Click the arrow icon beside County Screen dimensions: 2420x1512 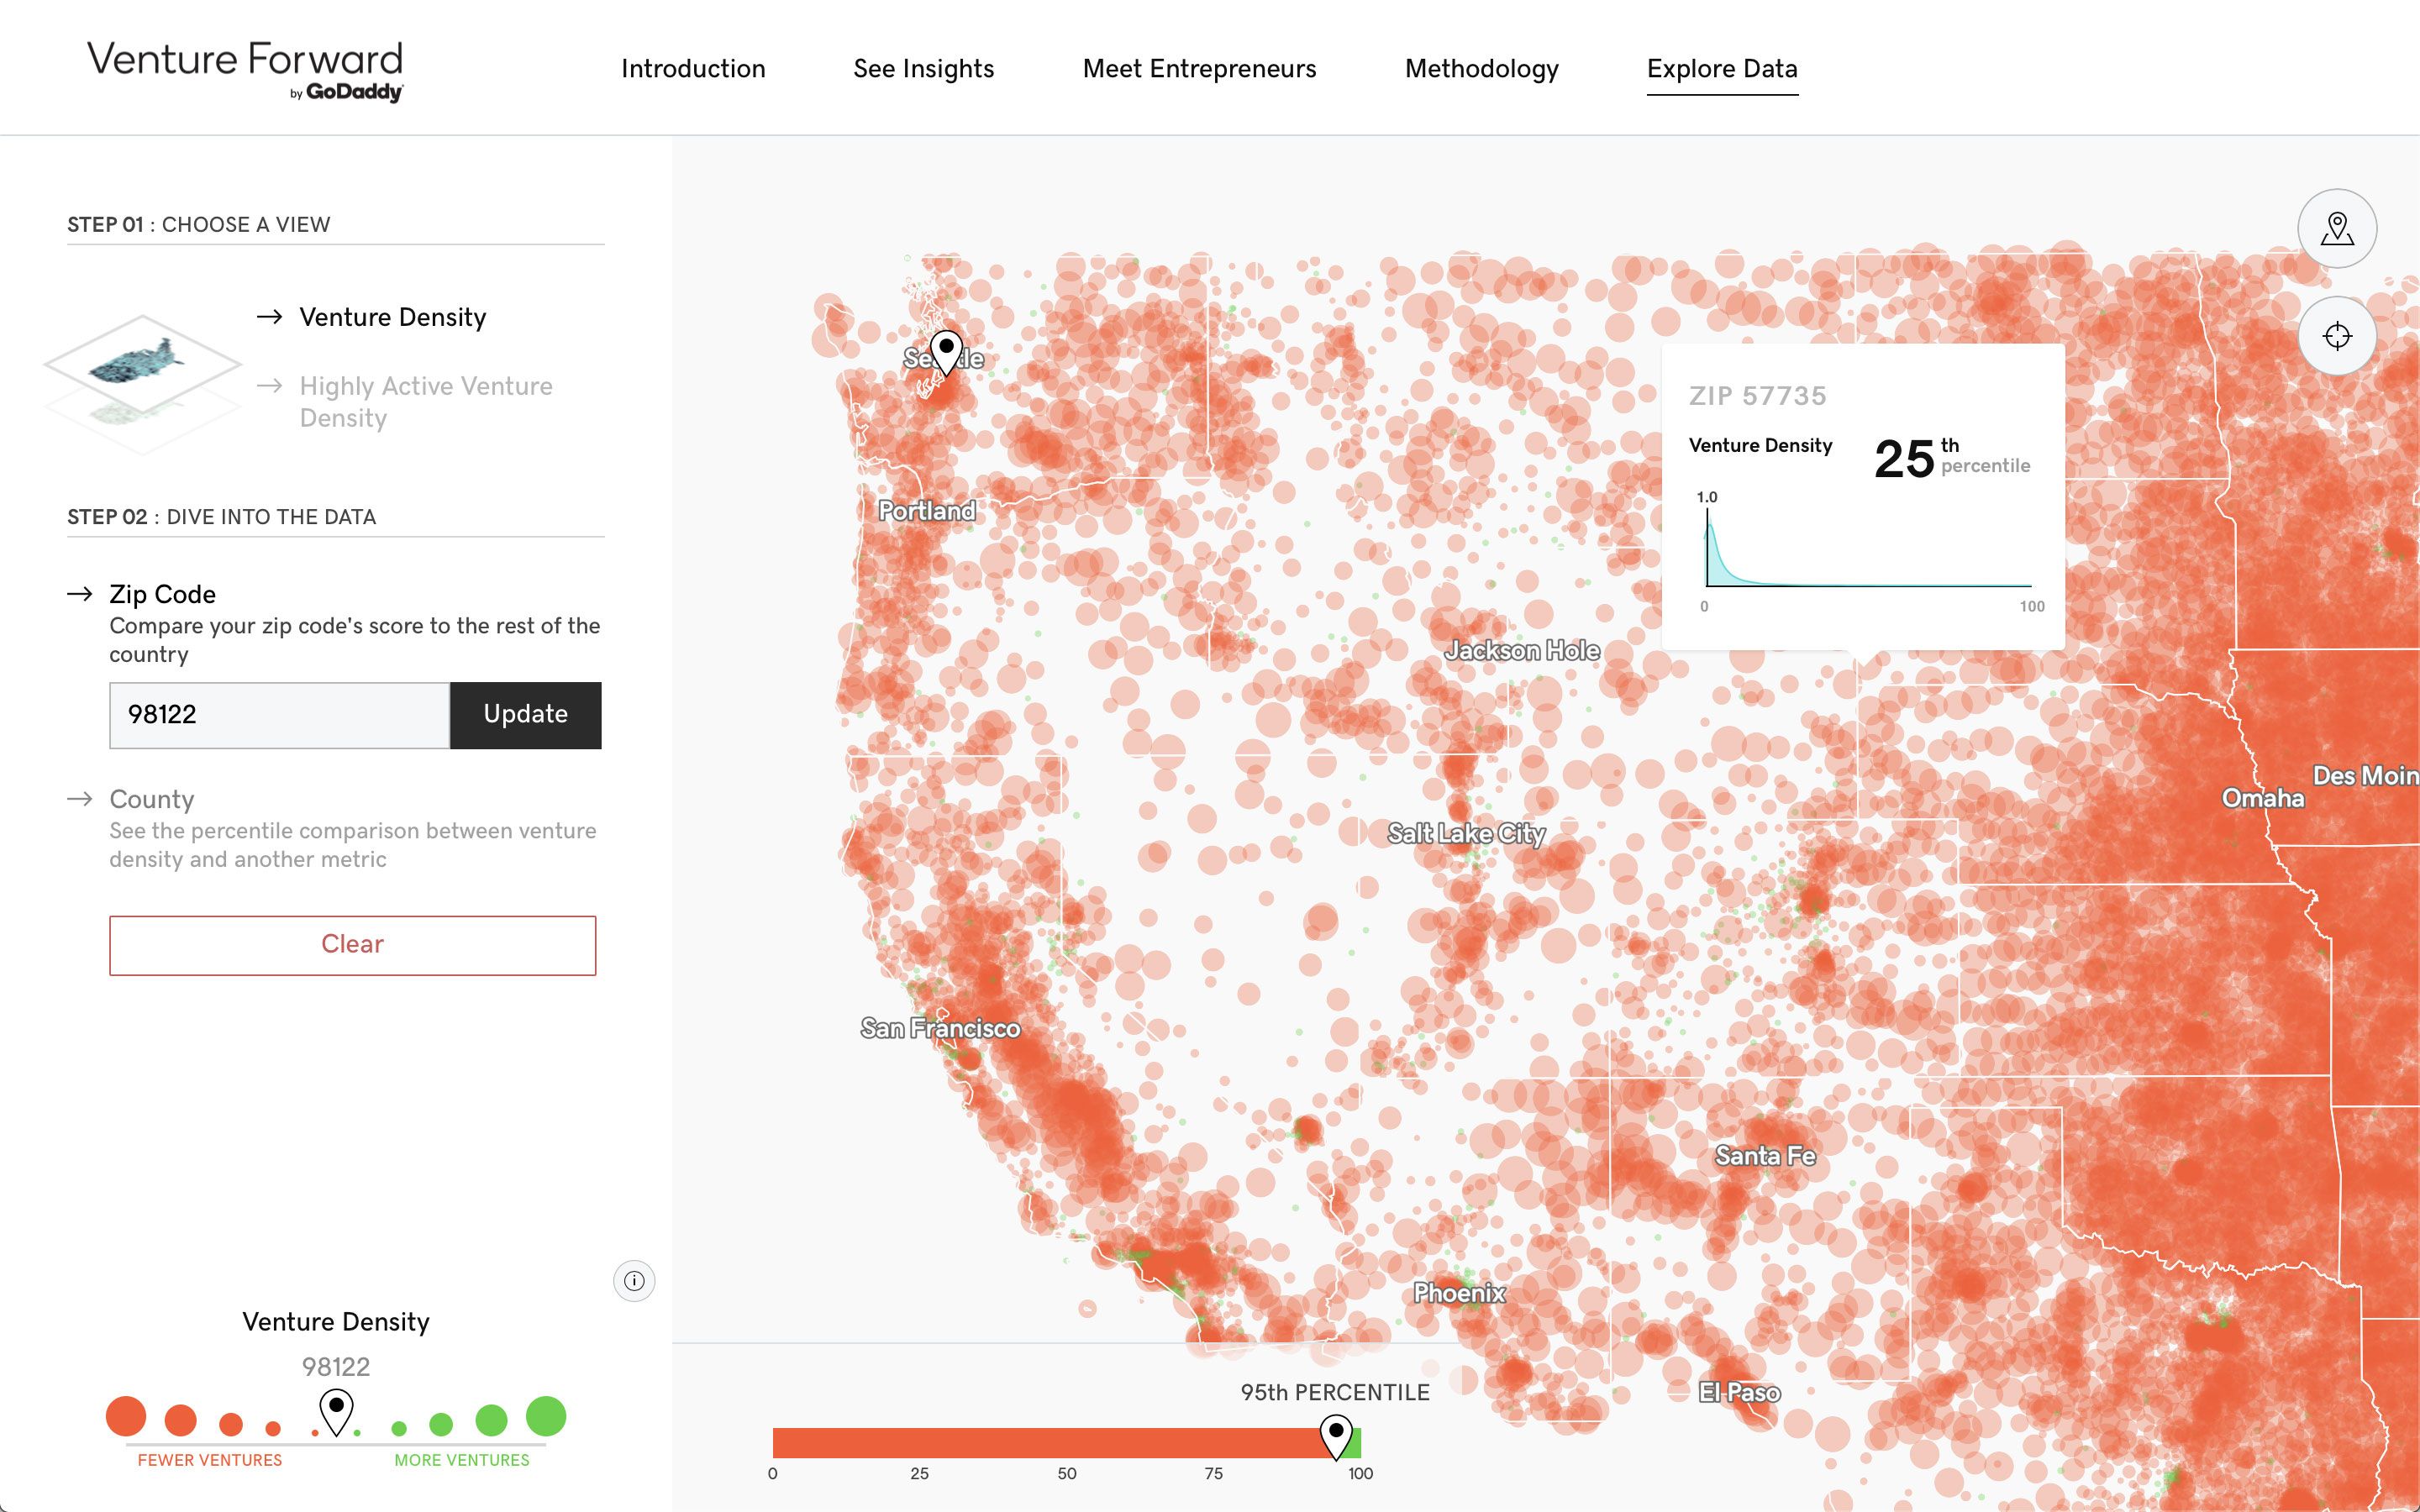(80, 799)
